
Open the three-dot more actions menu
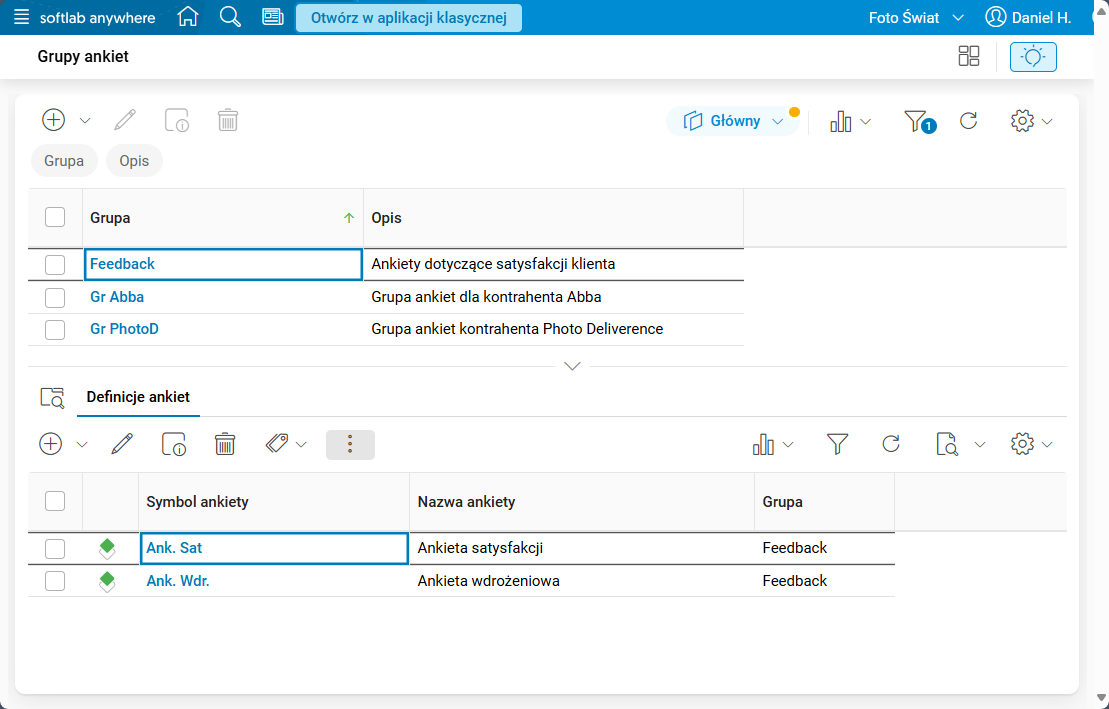tap(350, 445)
